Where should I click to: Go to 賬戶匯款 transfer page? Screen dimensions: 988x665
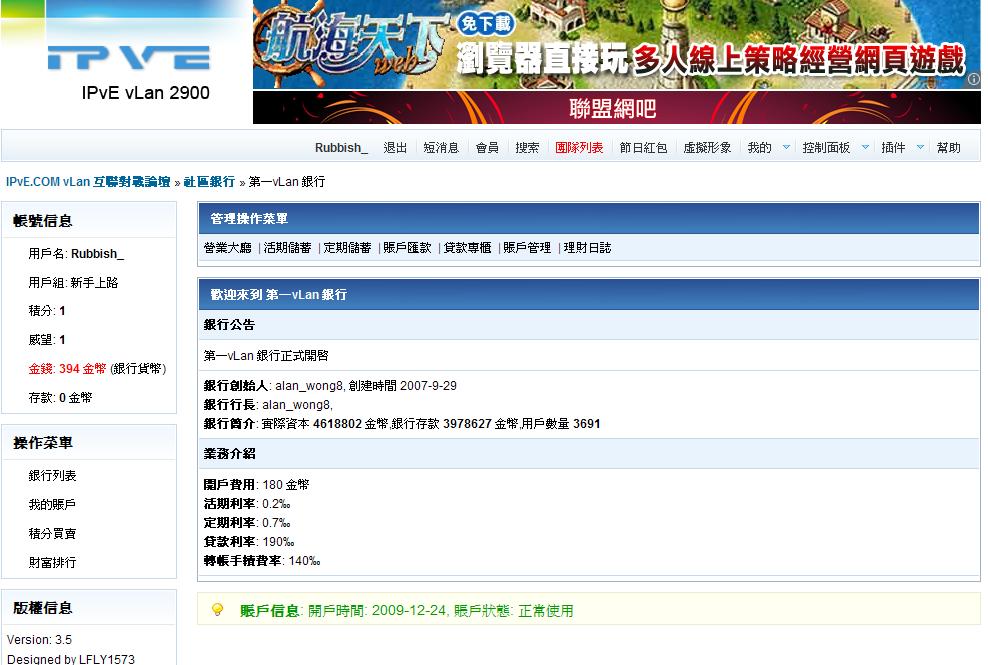click(x=408, y=248)
